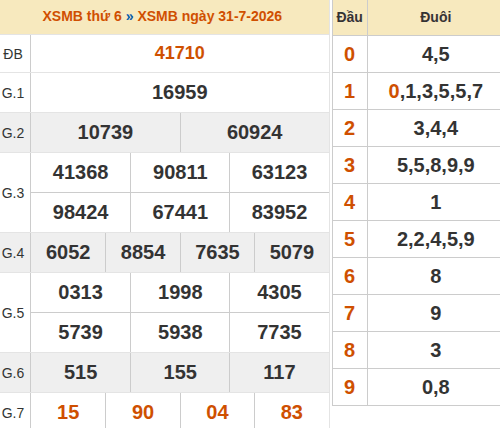500x428 pixels.
Task: Open the XSMB ngày 31-7-2026 link
Action: (x=210, y=16)
